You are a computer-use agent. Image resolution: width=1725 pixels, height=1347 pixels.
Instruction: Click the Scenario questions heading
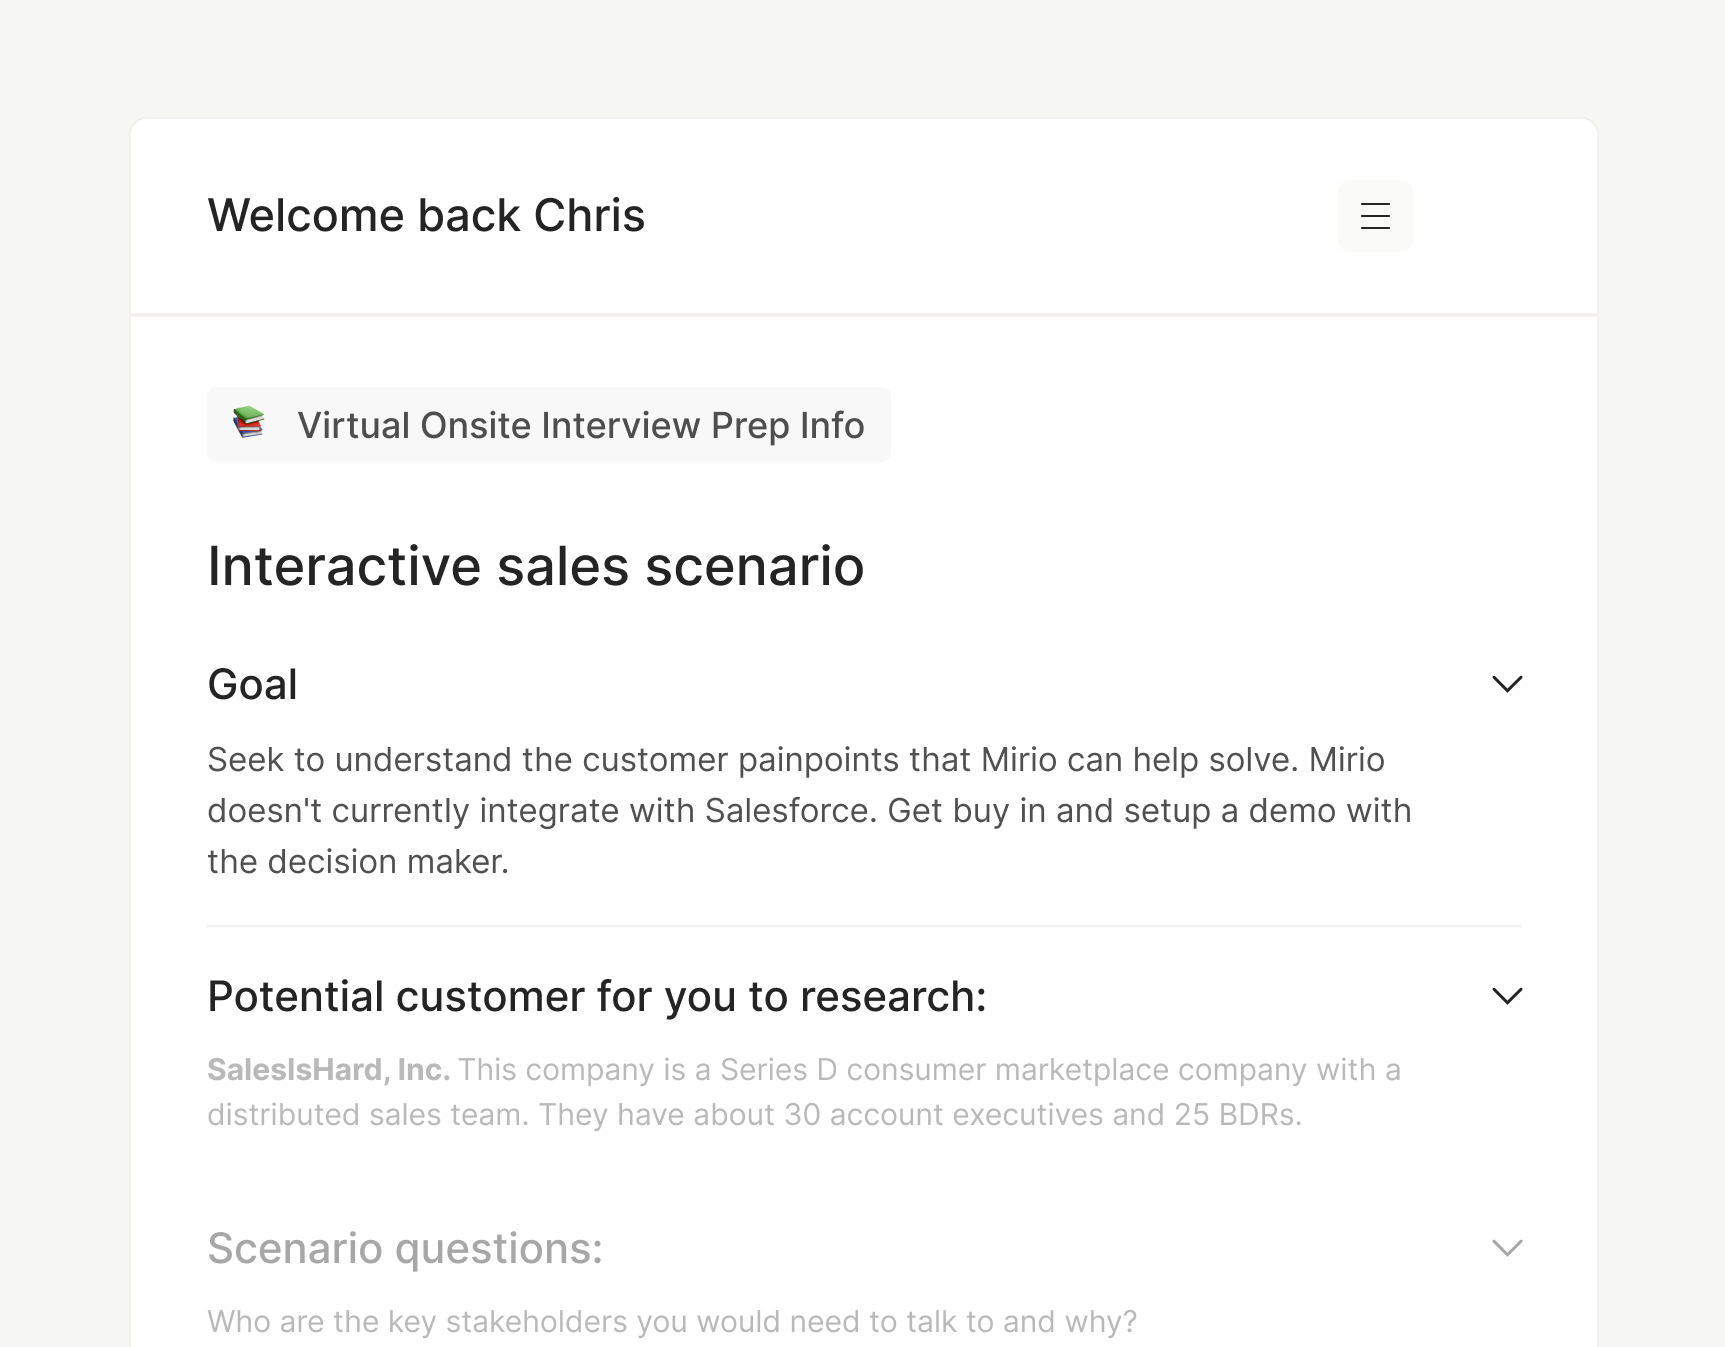coord(405,1249)
